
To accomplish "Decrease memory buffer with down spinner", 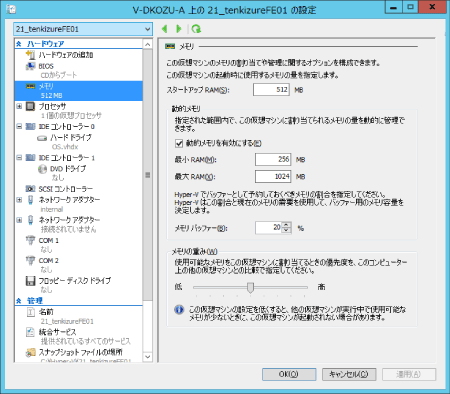I will pyautogui.click(x=286, y=230).
